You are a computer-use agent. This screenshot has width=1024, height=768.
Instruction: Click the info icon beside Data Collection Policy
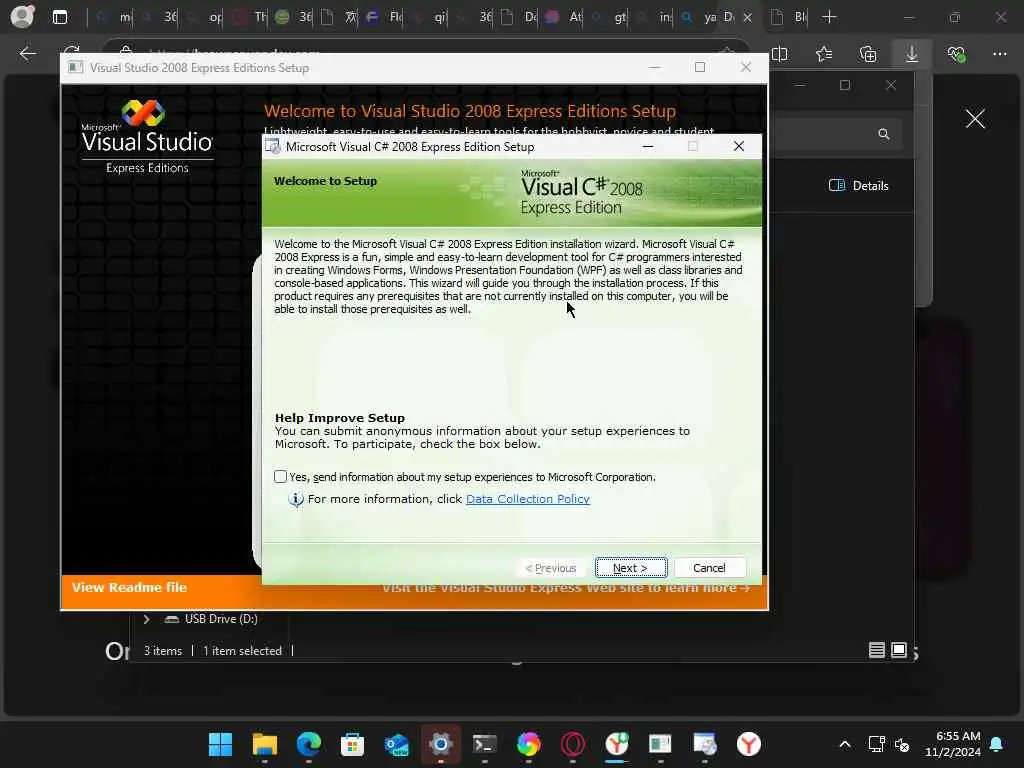click(x=296, y=500)
